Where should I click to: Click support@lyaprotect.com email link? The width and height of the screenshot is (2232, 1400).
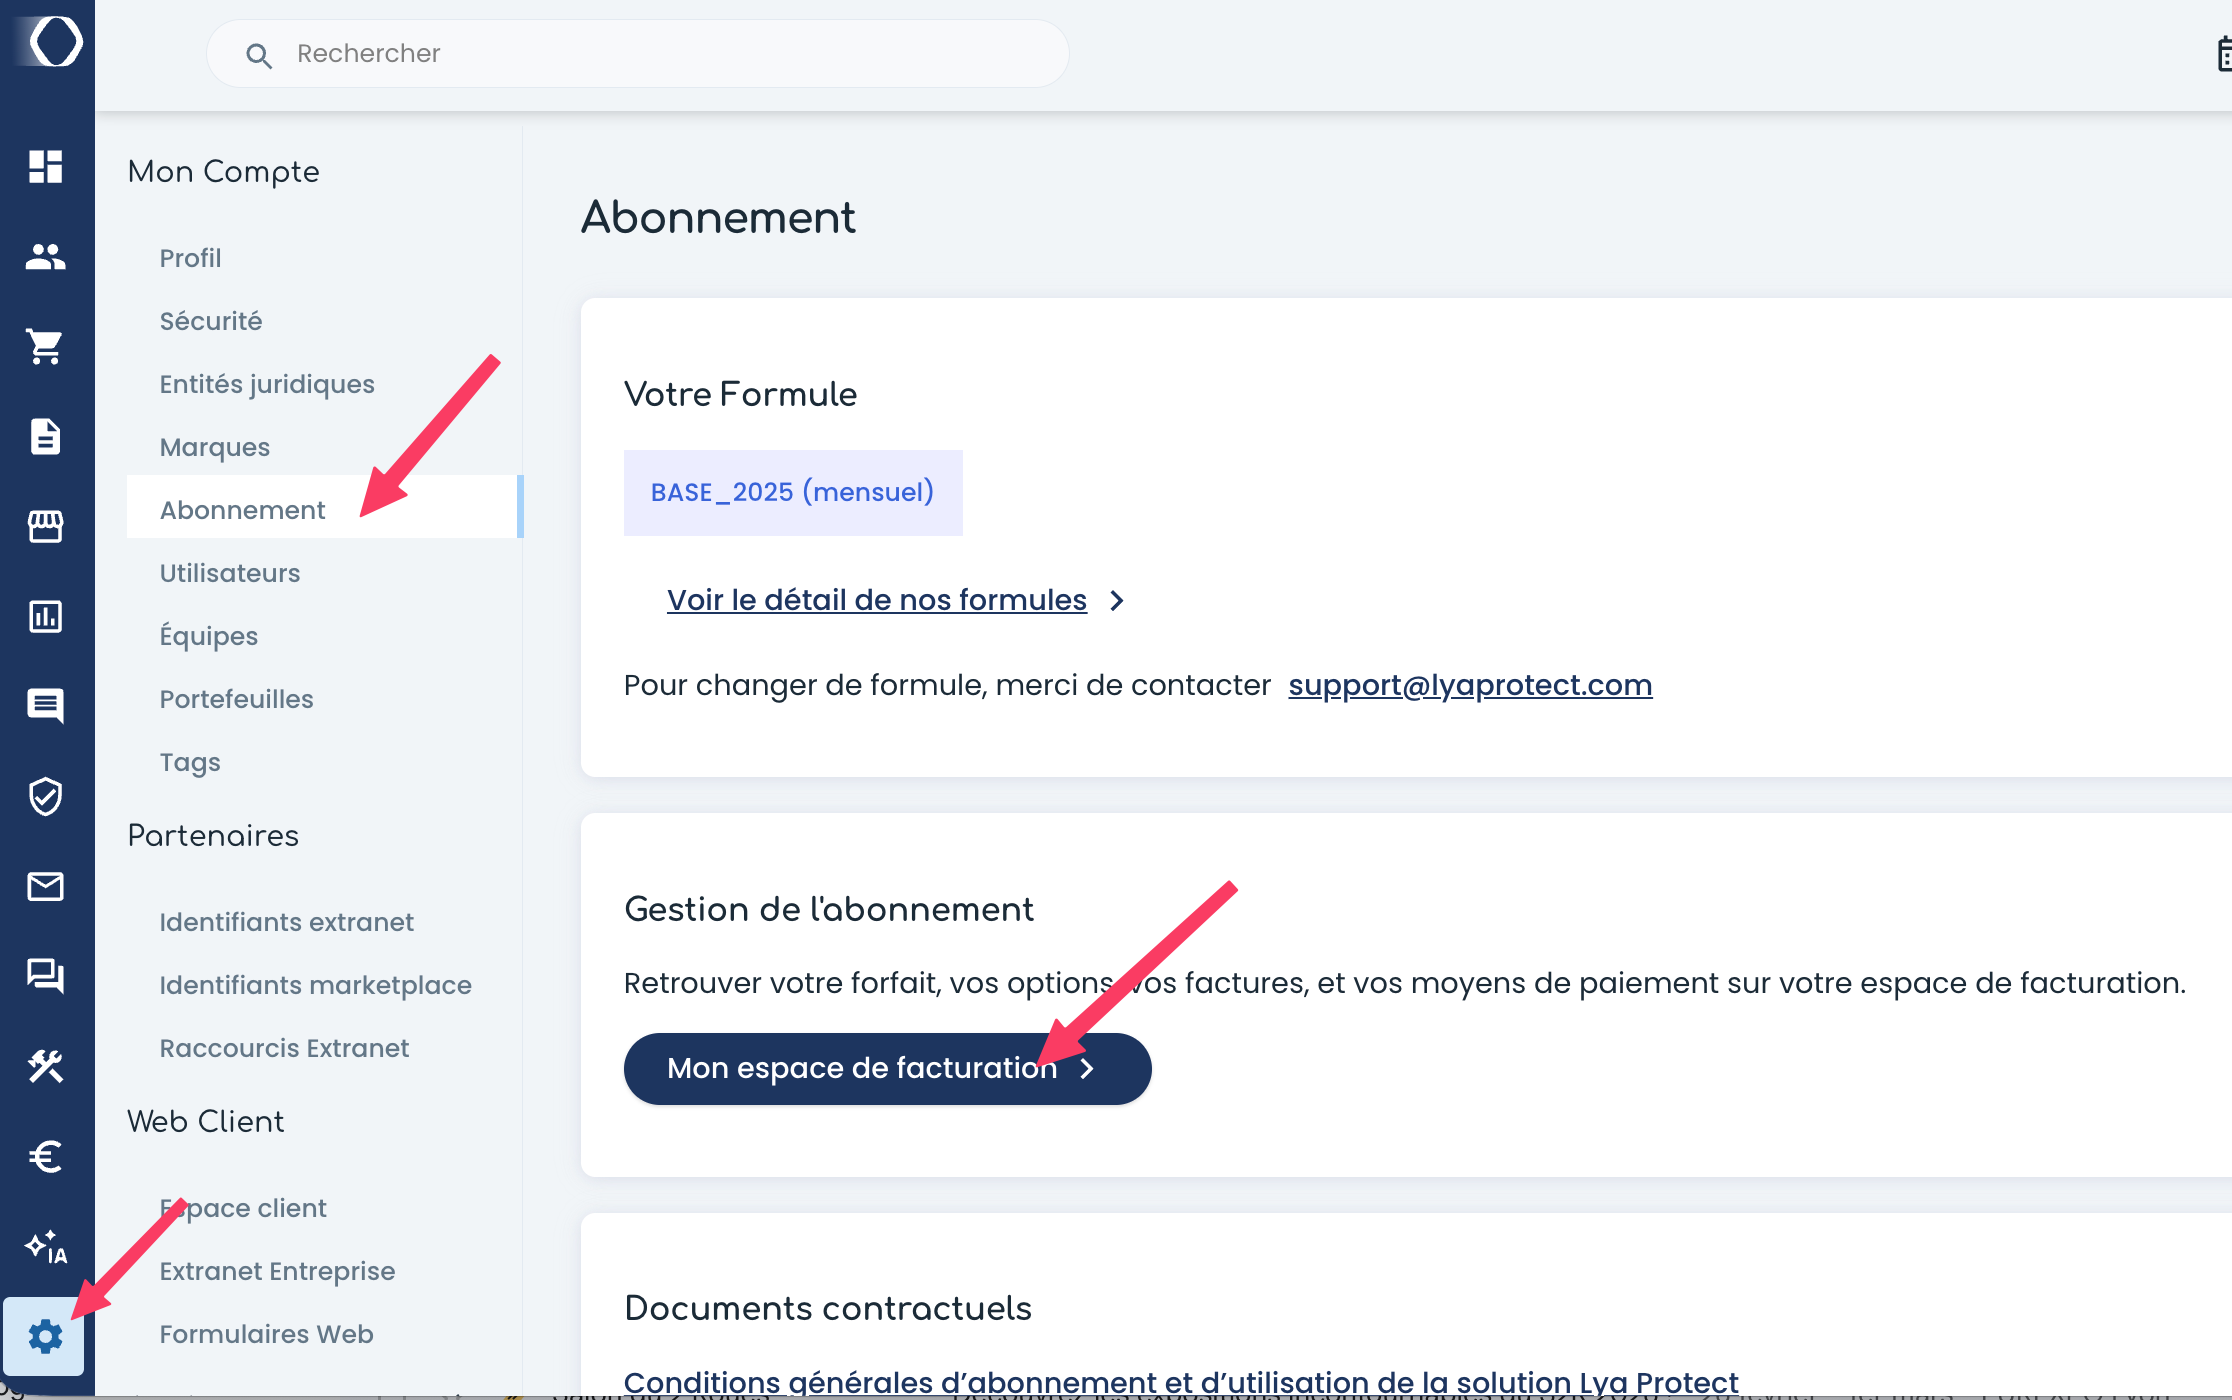[x=1470, y=685]
